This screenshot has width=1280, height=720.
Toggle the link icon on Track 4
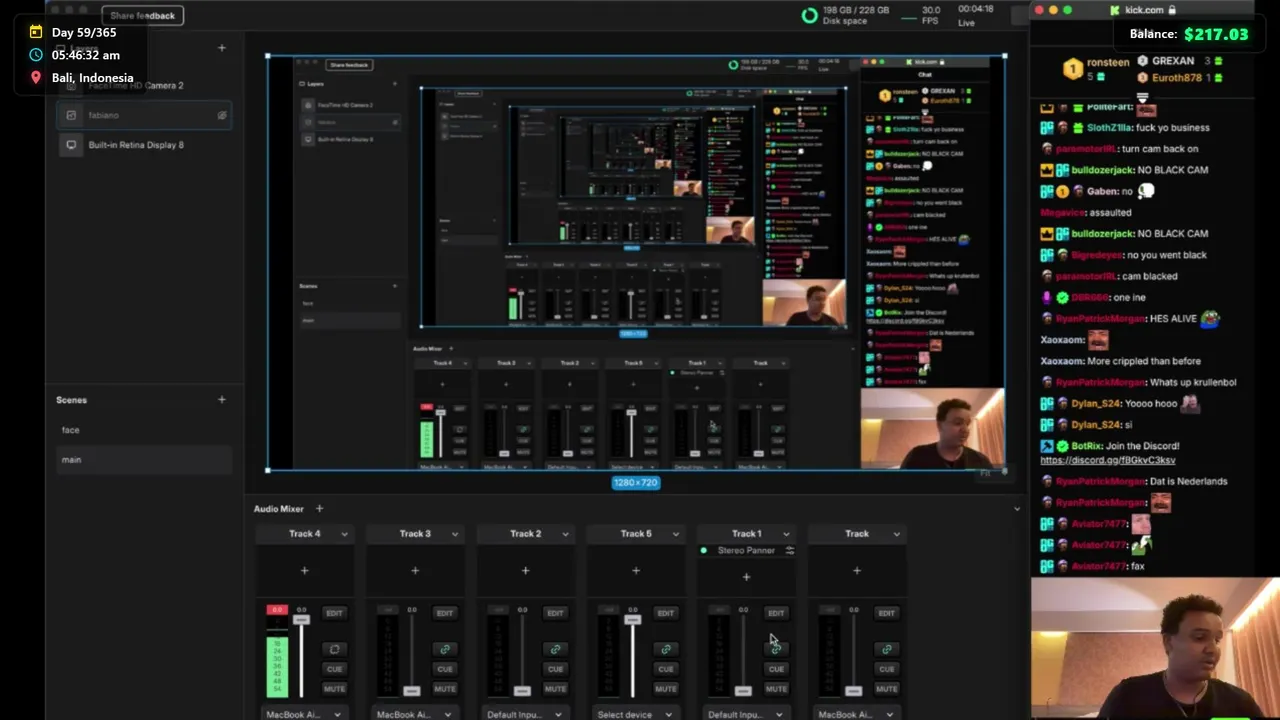334,649
